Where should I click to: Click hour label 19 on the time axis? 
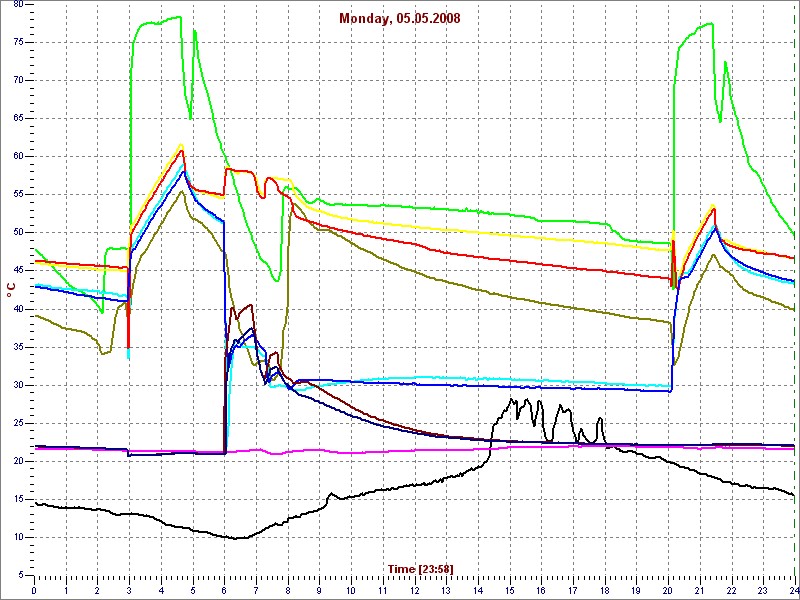[x=636, y=590]
